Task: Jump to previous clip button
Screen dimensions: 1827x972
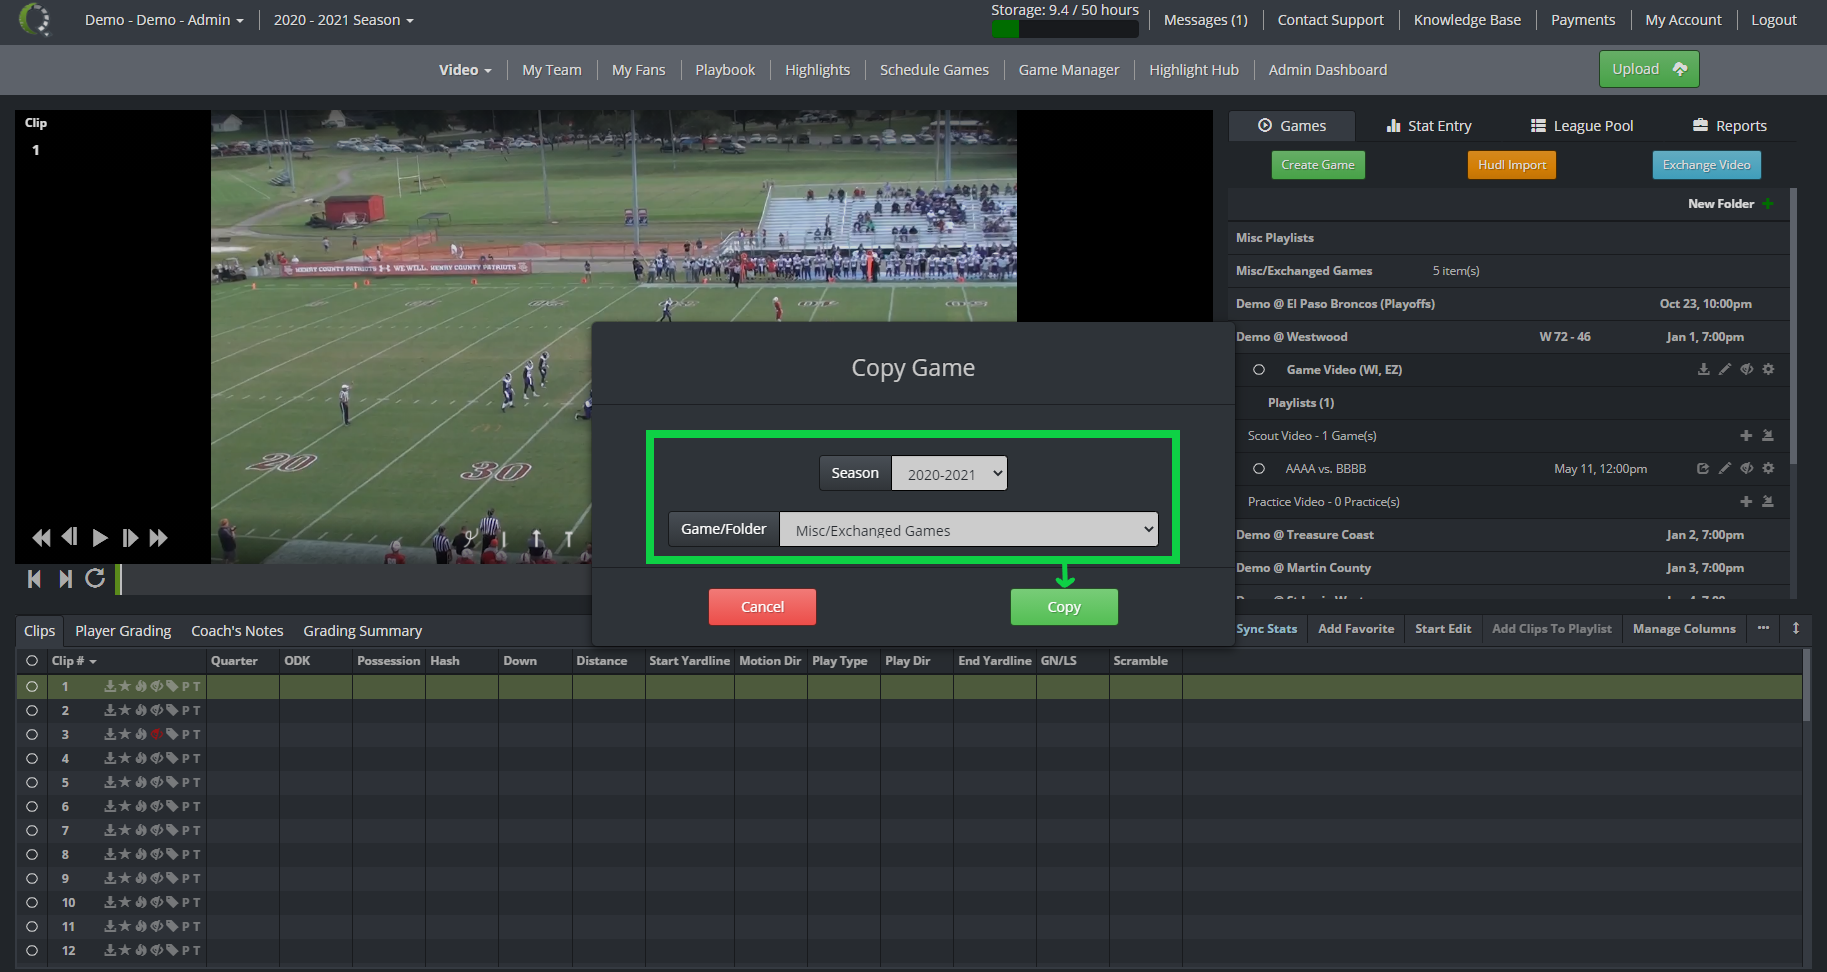Action: pos(35,578)
